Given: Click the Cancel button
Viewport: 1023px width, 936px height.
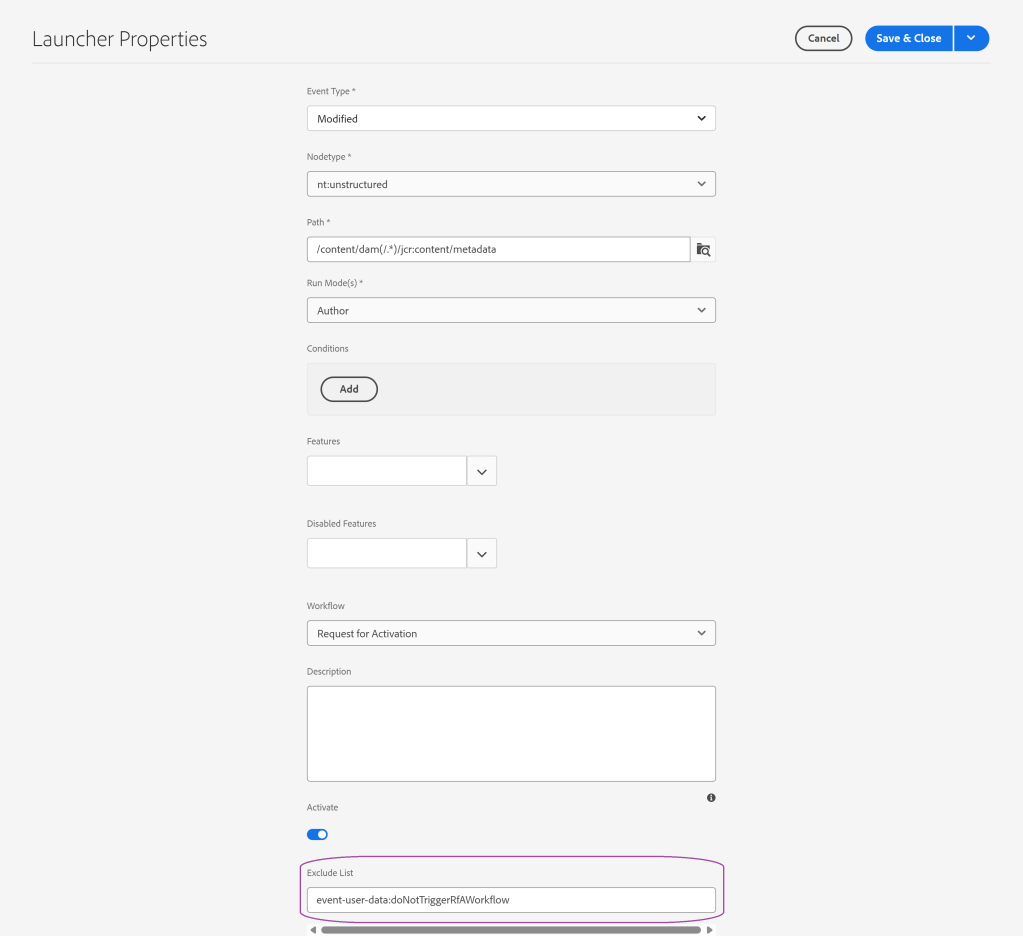Looking at the screenshot, I should (x=823, y=38).
